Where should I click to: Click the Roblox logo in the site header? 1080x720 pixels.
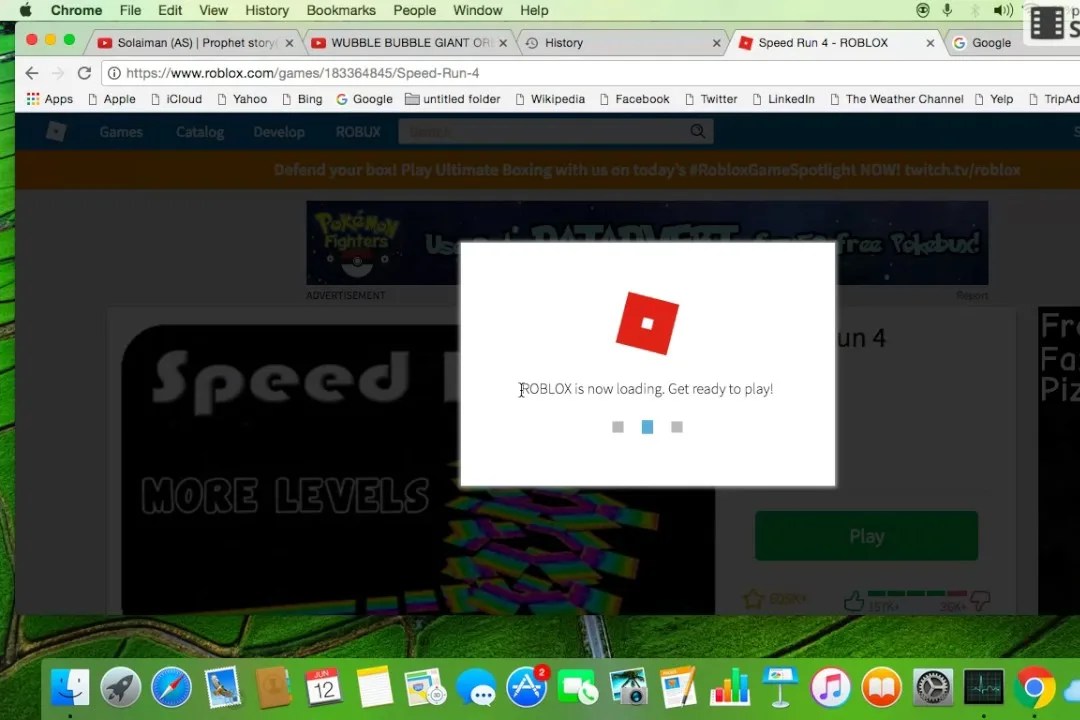pos(56,132)
